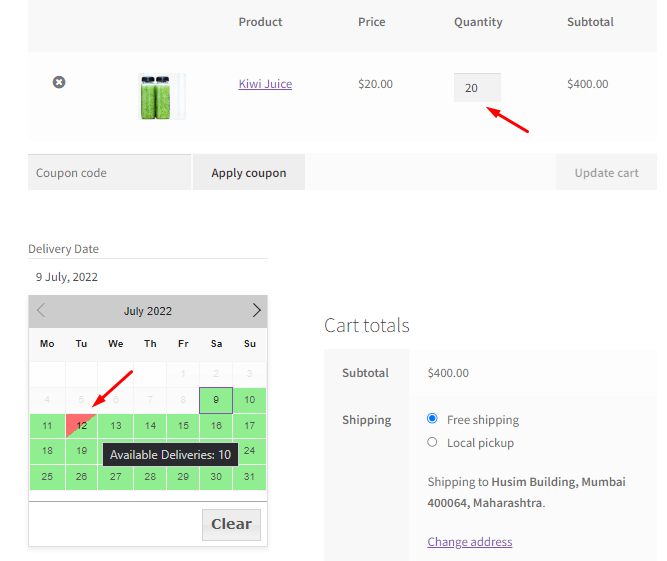Go to previous month in calendar

tap(41, 311)
